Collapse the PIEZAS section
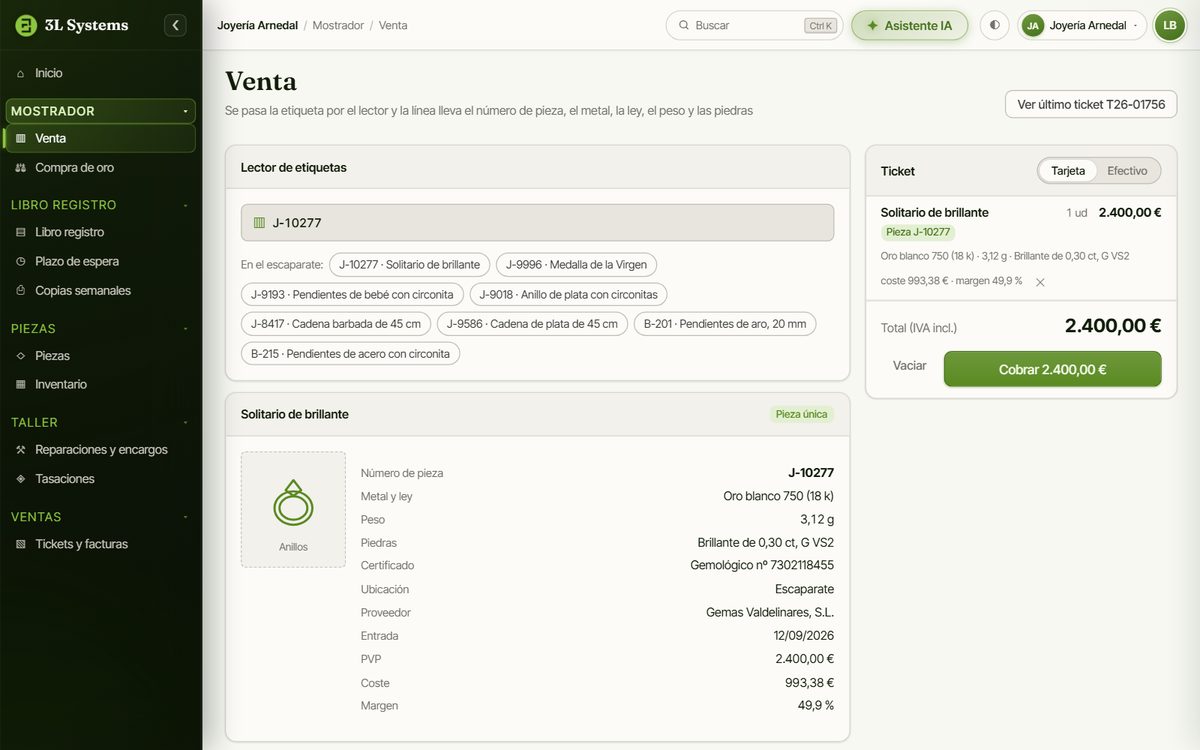The width and height of the screenshot is (1200, 750). [x=101, y=328]
